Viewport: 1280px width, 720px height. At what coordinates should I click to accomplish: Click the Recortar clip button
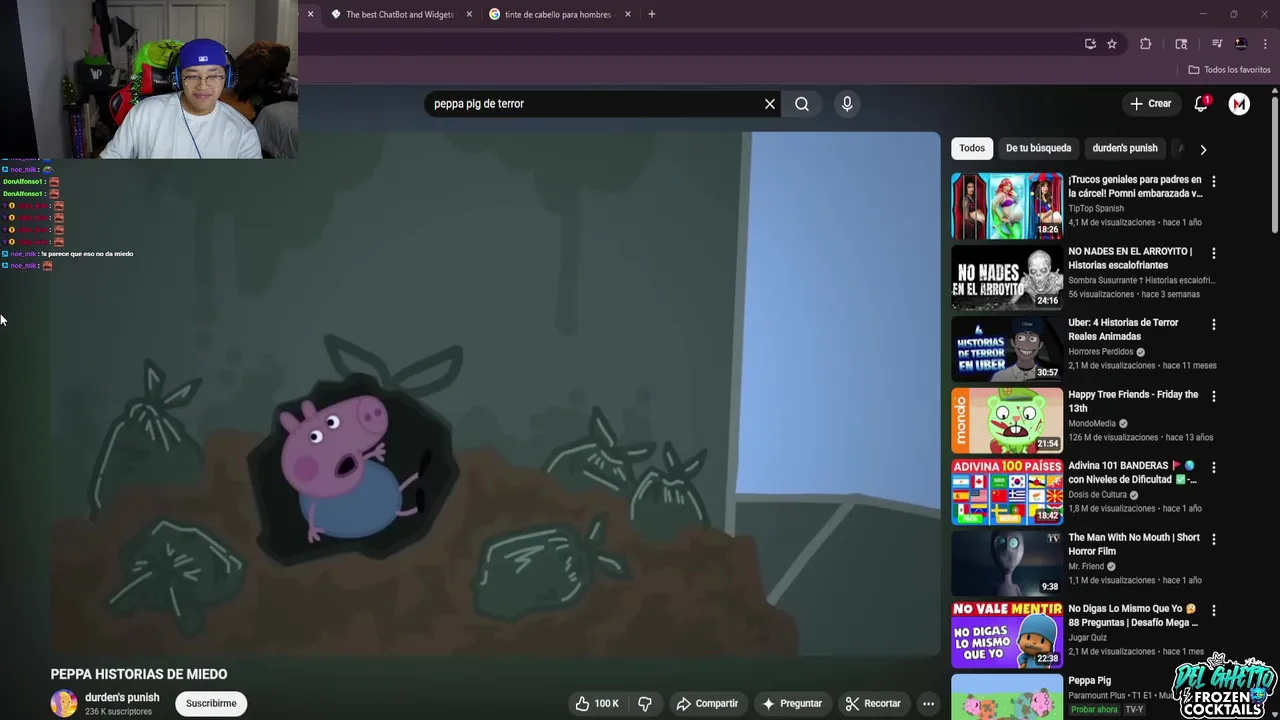(x=873, y=704)
